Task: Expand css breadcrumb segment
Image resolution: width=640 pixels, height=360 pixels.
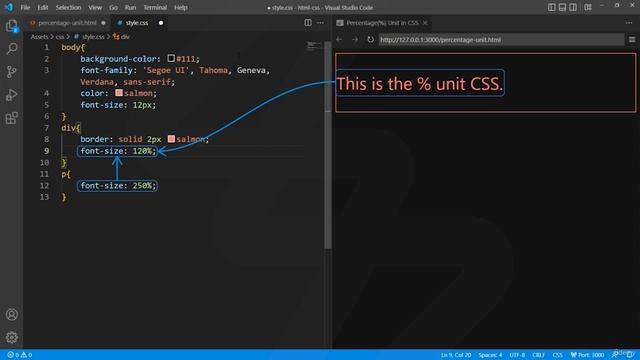Action: [x=60, y=37]
